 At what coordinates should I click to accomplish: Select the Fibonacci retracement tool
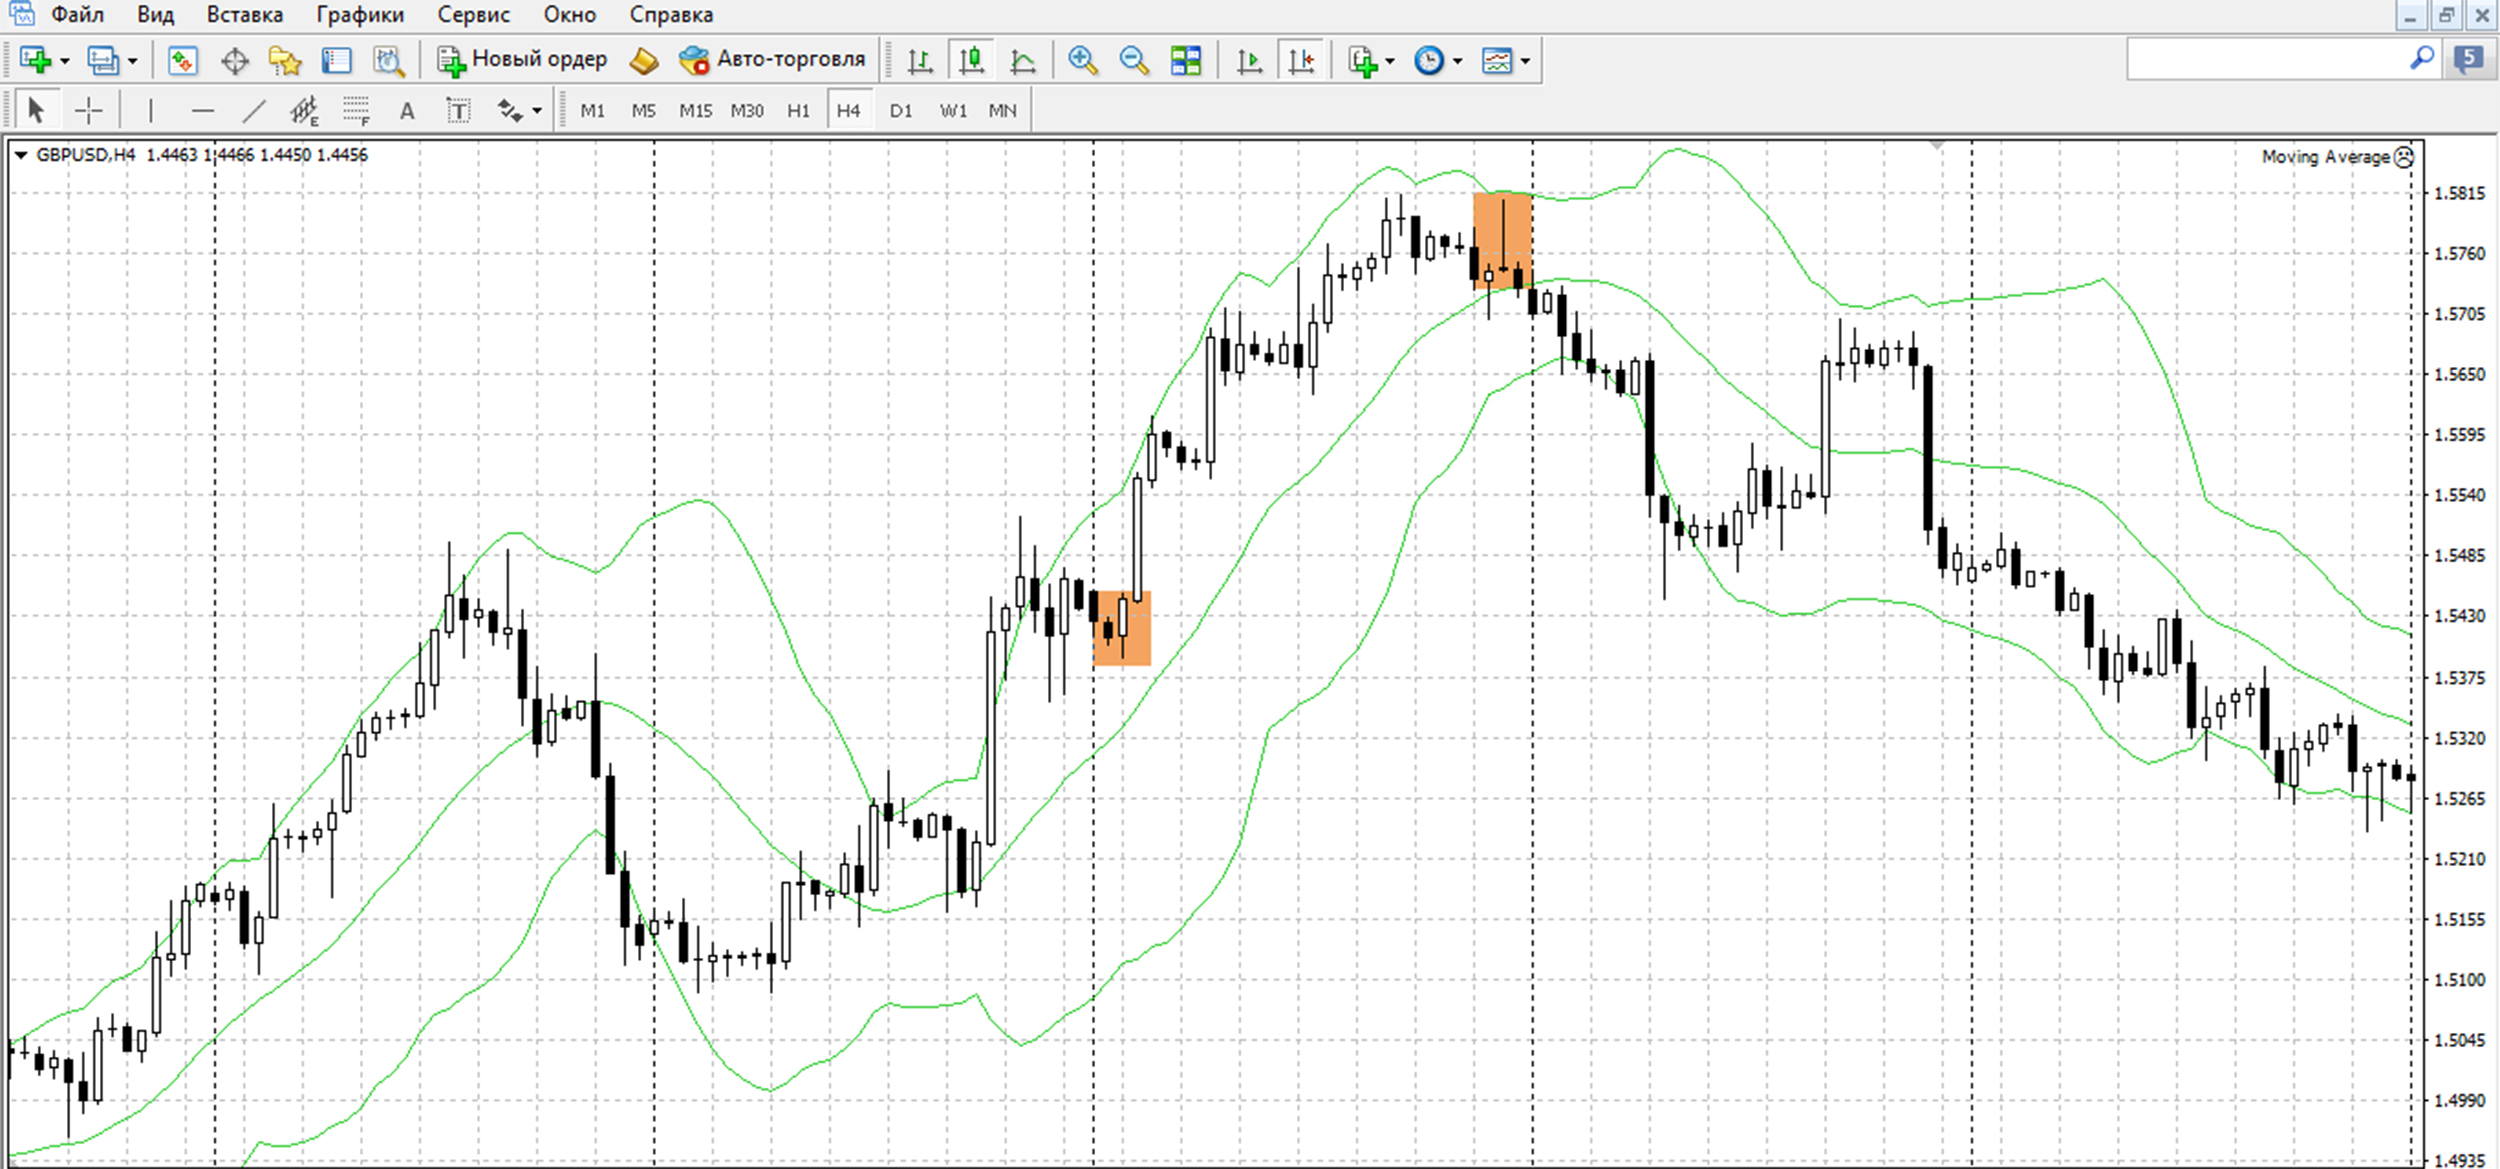356,110
